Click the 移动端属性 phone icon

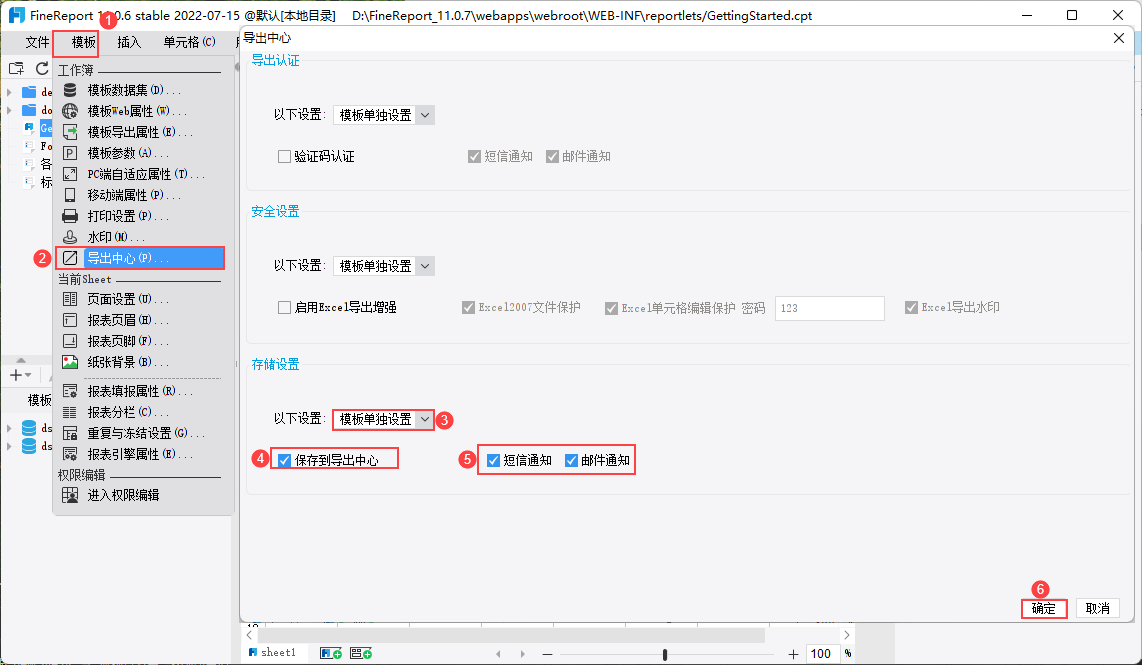pyautogui.click(x=70, y=195)
